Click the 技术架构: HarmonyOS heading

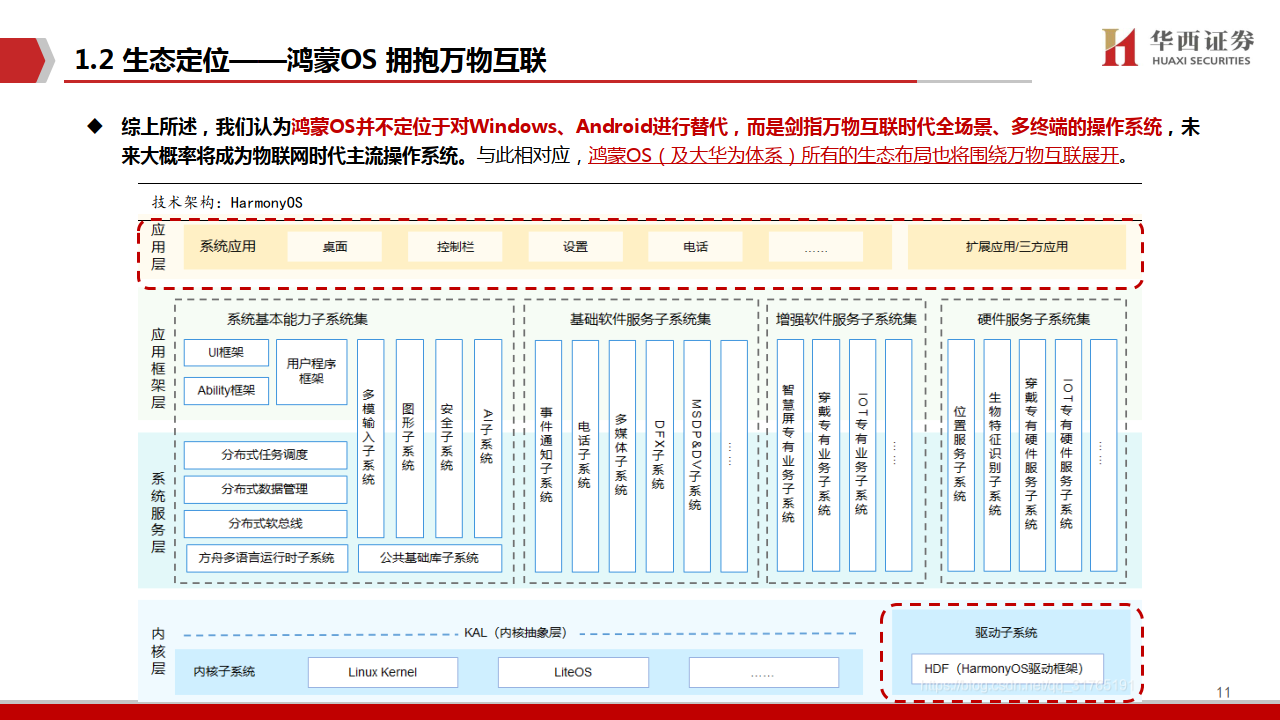(x=227, y=202)
